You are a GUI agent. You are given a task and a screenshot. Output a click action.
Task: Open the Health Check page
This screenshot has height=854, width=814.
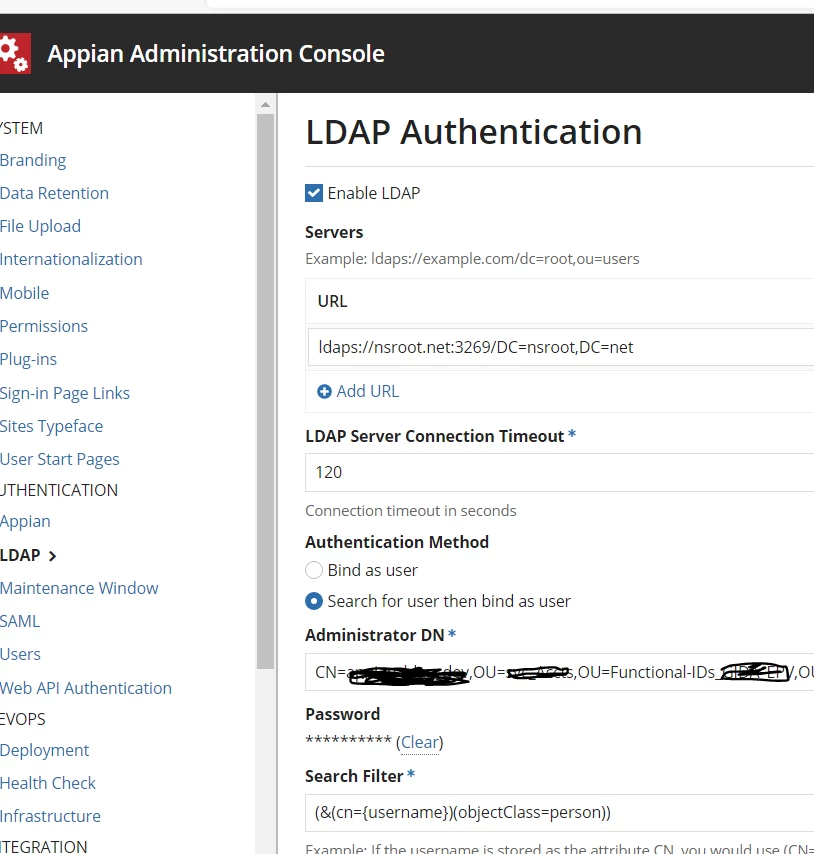coord(47,783)
